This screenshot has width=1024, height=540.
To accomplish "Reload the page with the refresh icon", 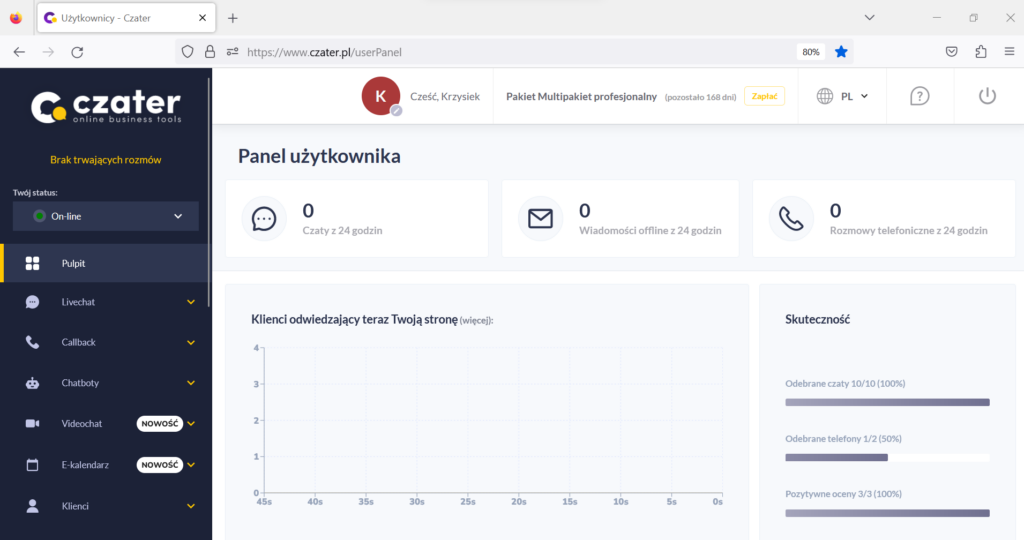I will [77, 52].
